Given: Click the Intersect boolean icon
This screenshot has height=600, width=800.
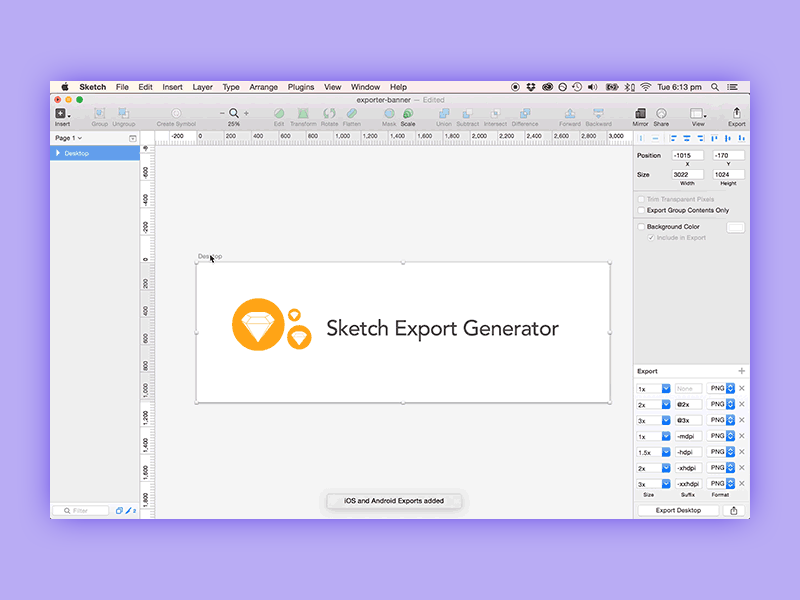Looking at the screenshot, I should (495, 114).
